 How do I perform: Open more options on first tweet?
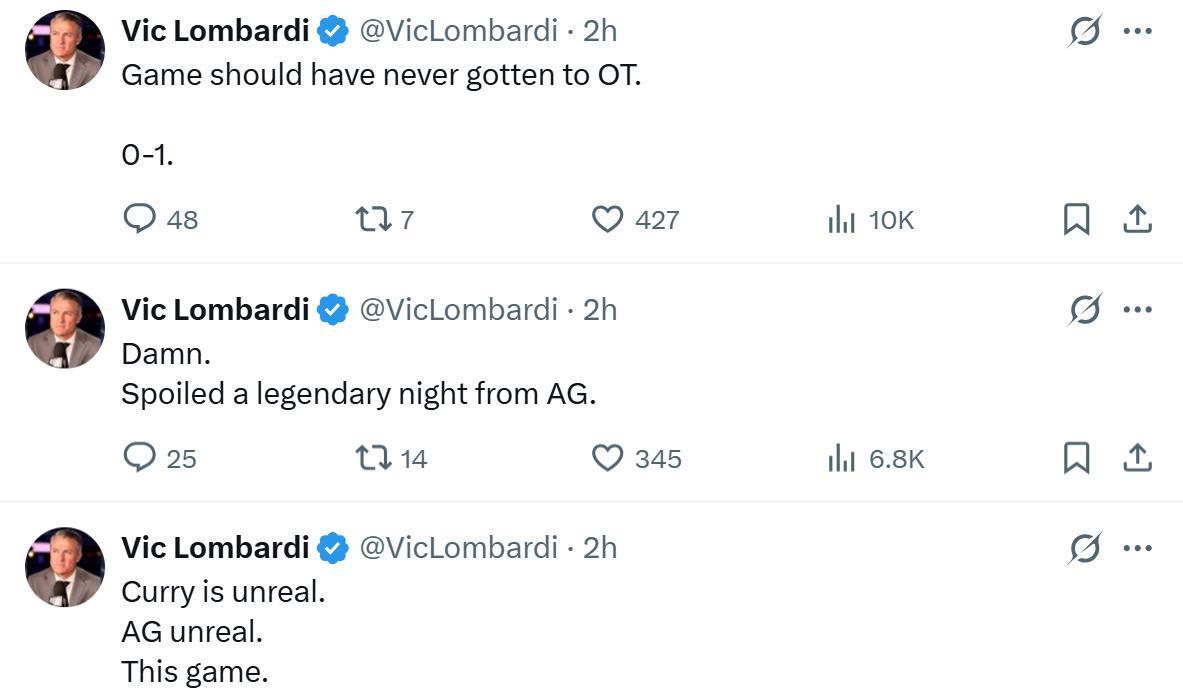click(1138, 31)
